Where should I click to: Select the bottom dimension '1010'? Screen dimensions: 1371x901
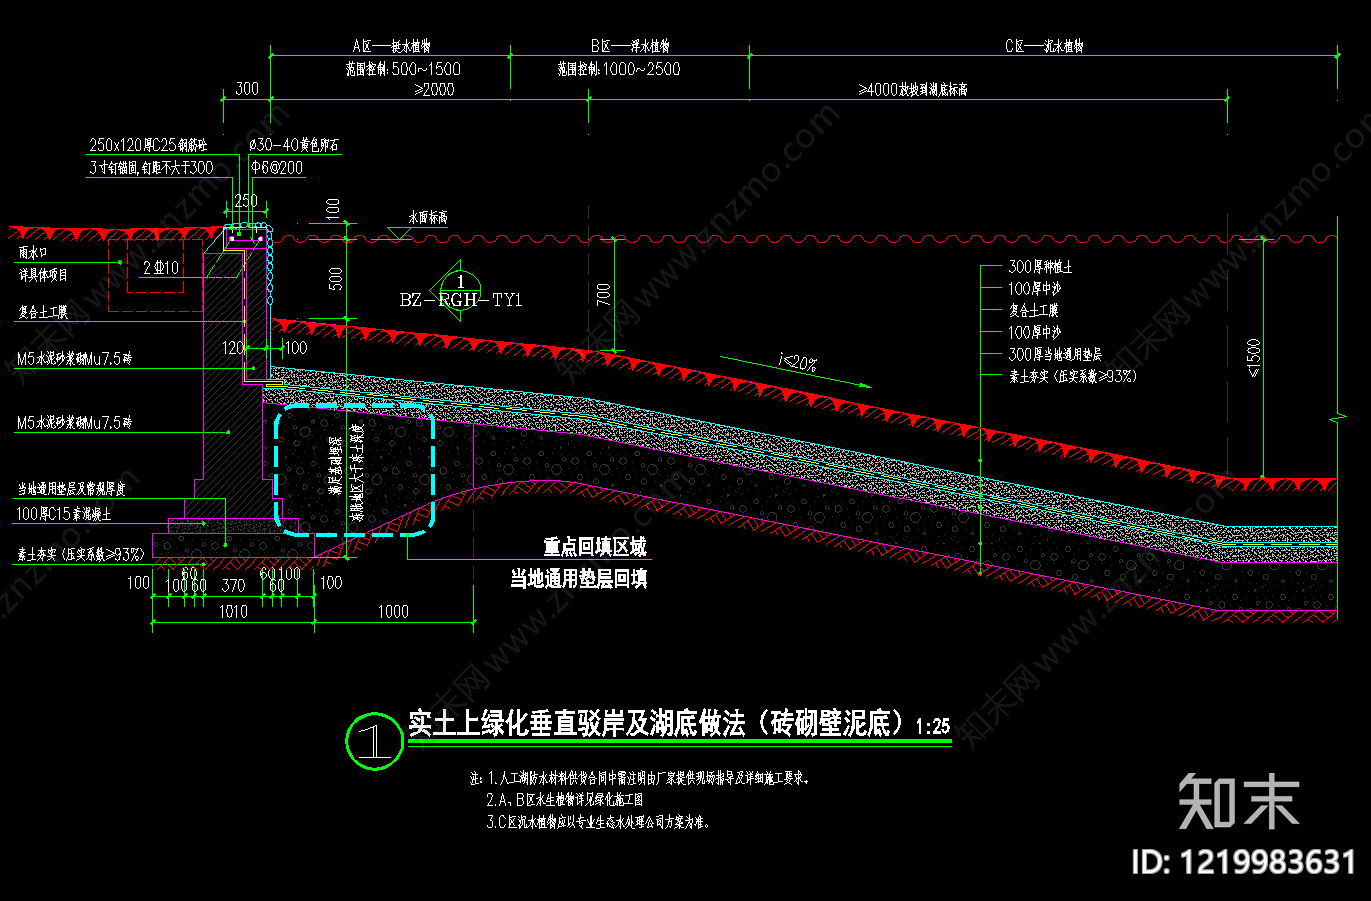(232, 612)
